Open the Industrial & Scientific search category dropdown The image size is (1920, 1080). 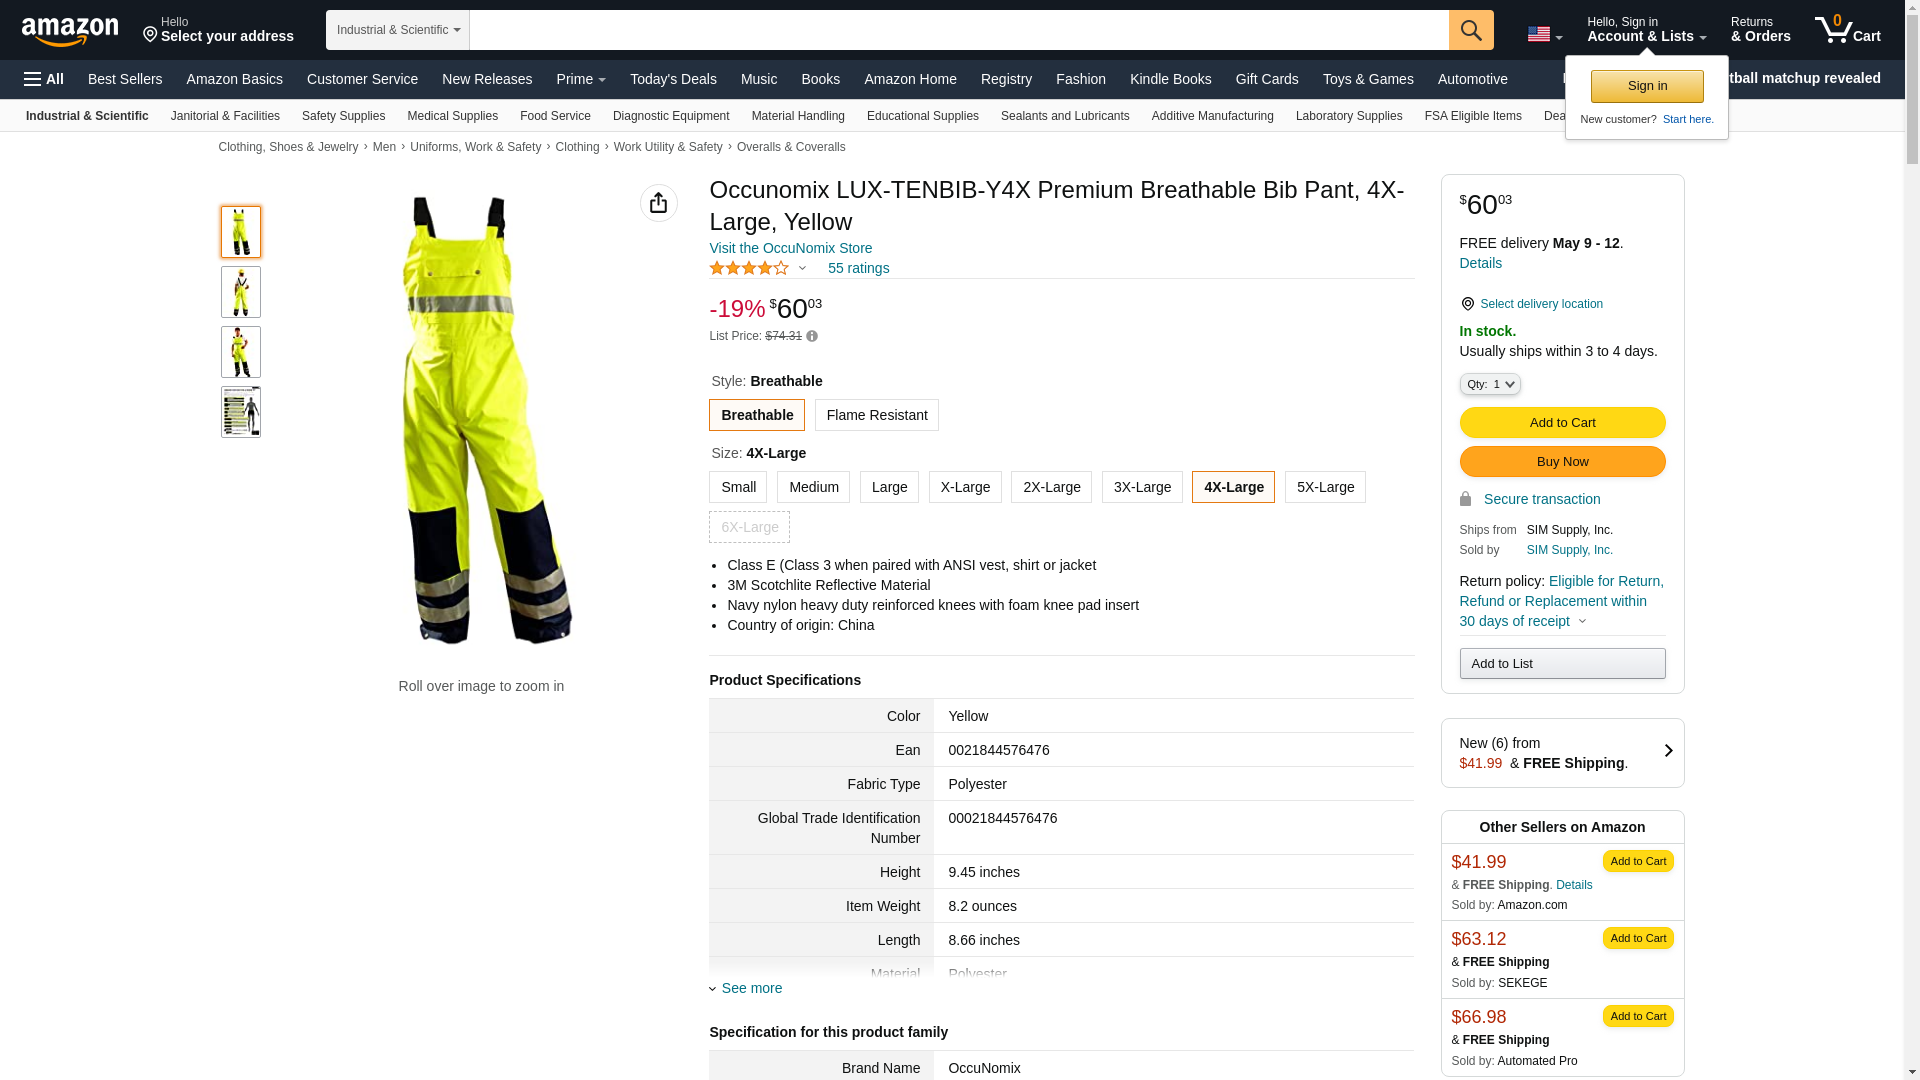398,30
